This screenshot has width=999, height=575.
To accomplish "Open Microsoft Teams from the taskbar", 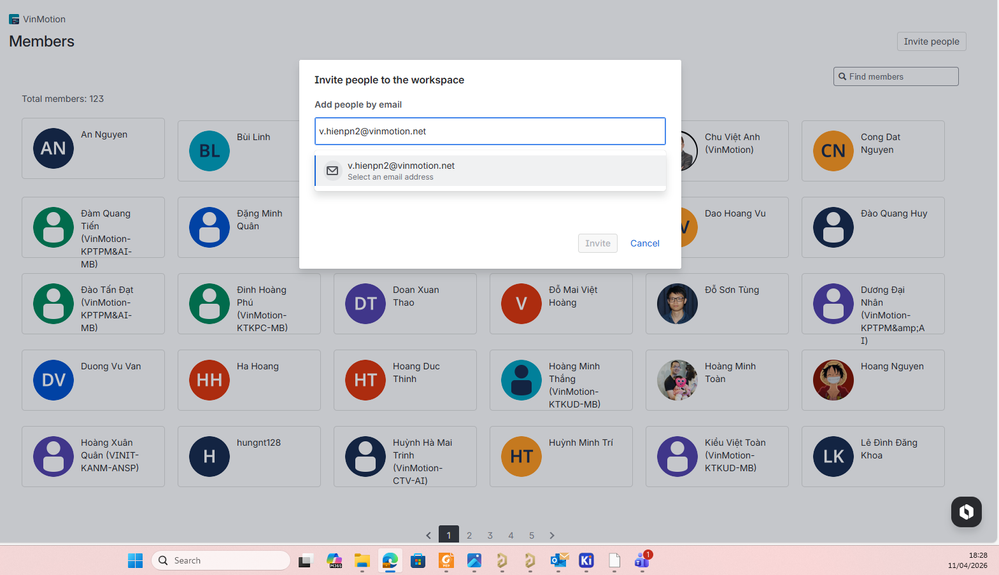I will [642, 560].
